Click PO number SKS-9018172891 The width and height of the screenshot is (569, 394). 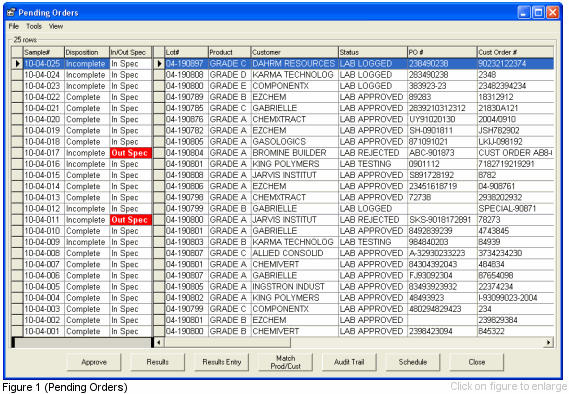click(442, 220)
